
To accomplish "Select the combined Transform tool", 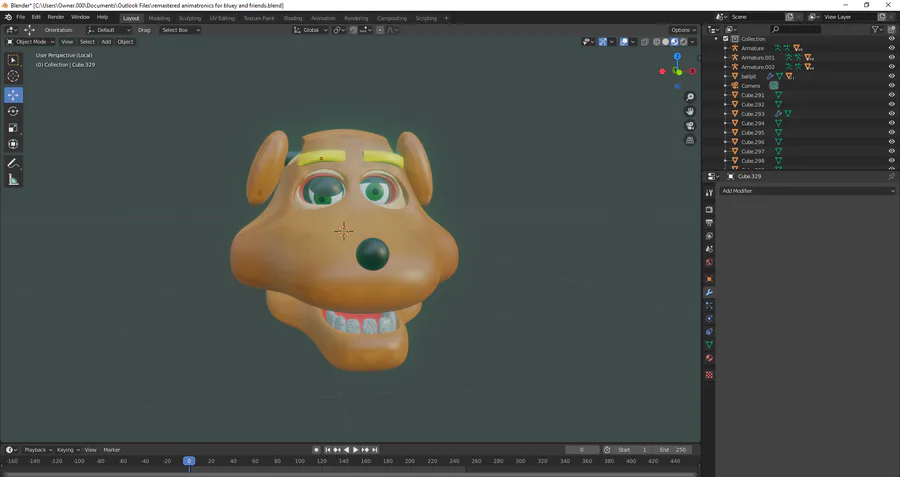I will click(13, 145).
